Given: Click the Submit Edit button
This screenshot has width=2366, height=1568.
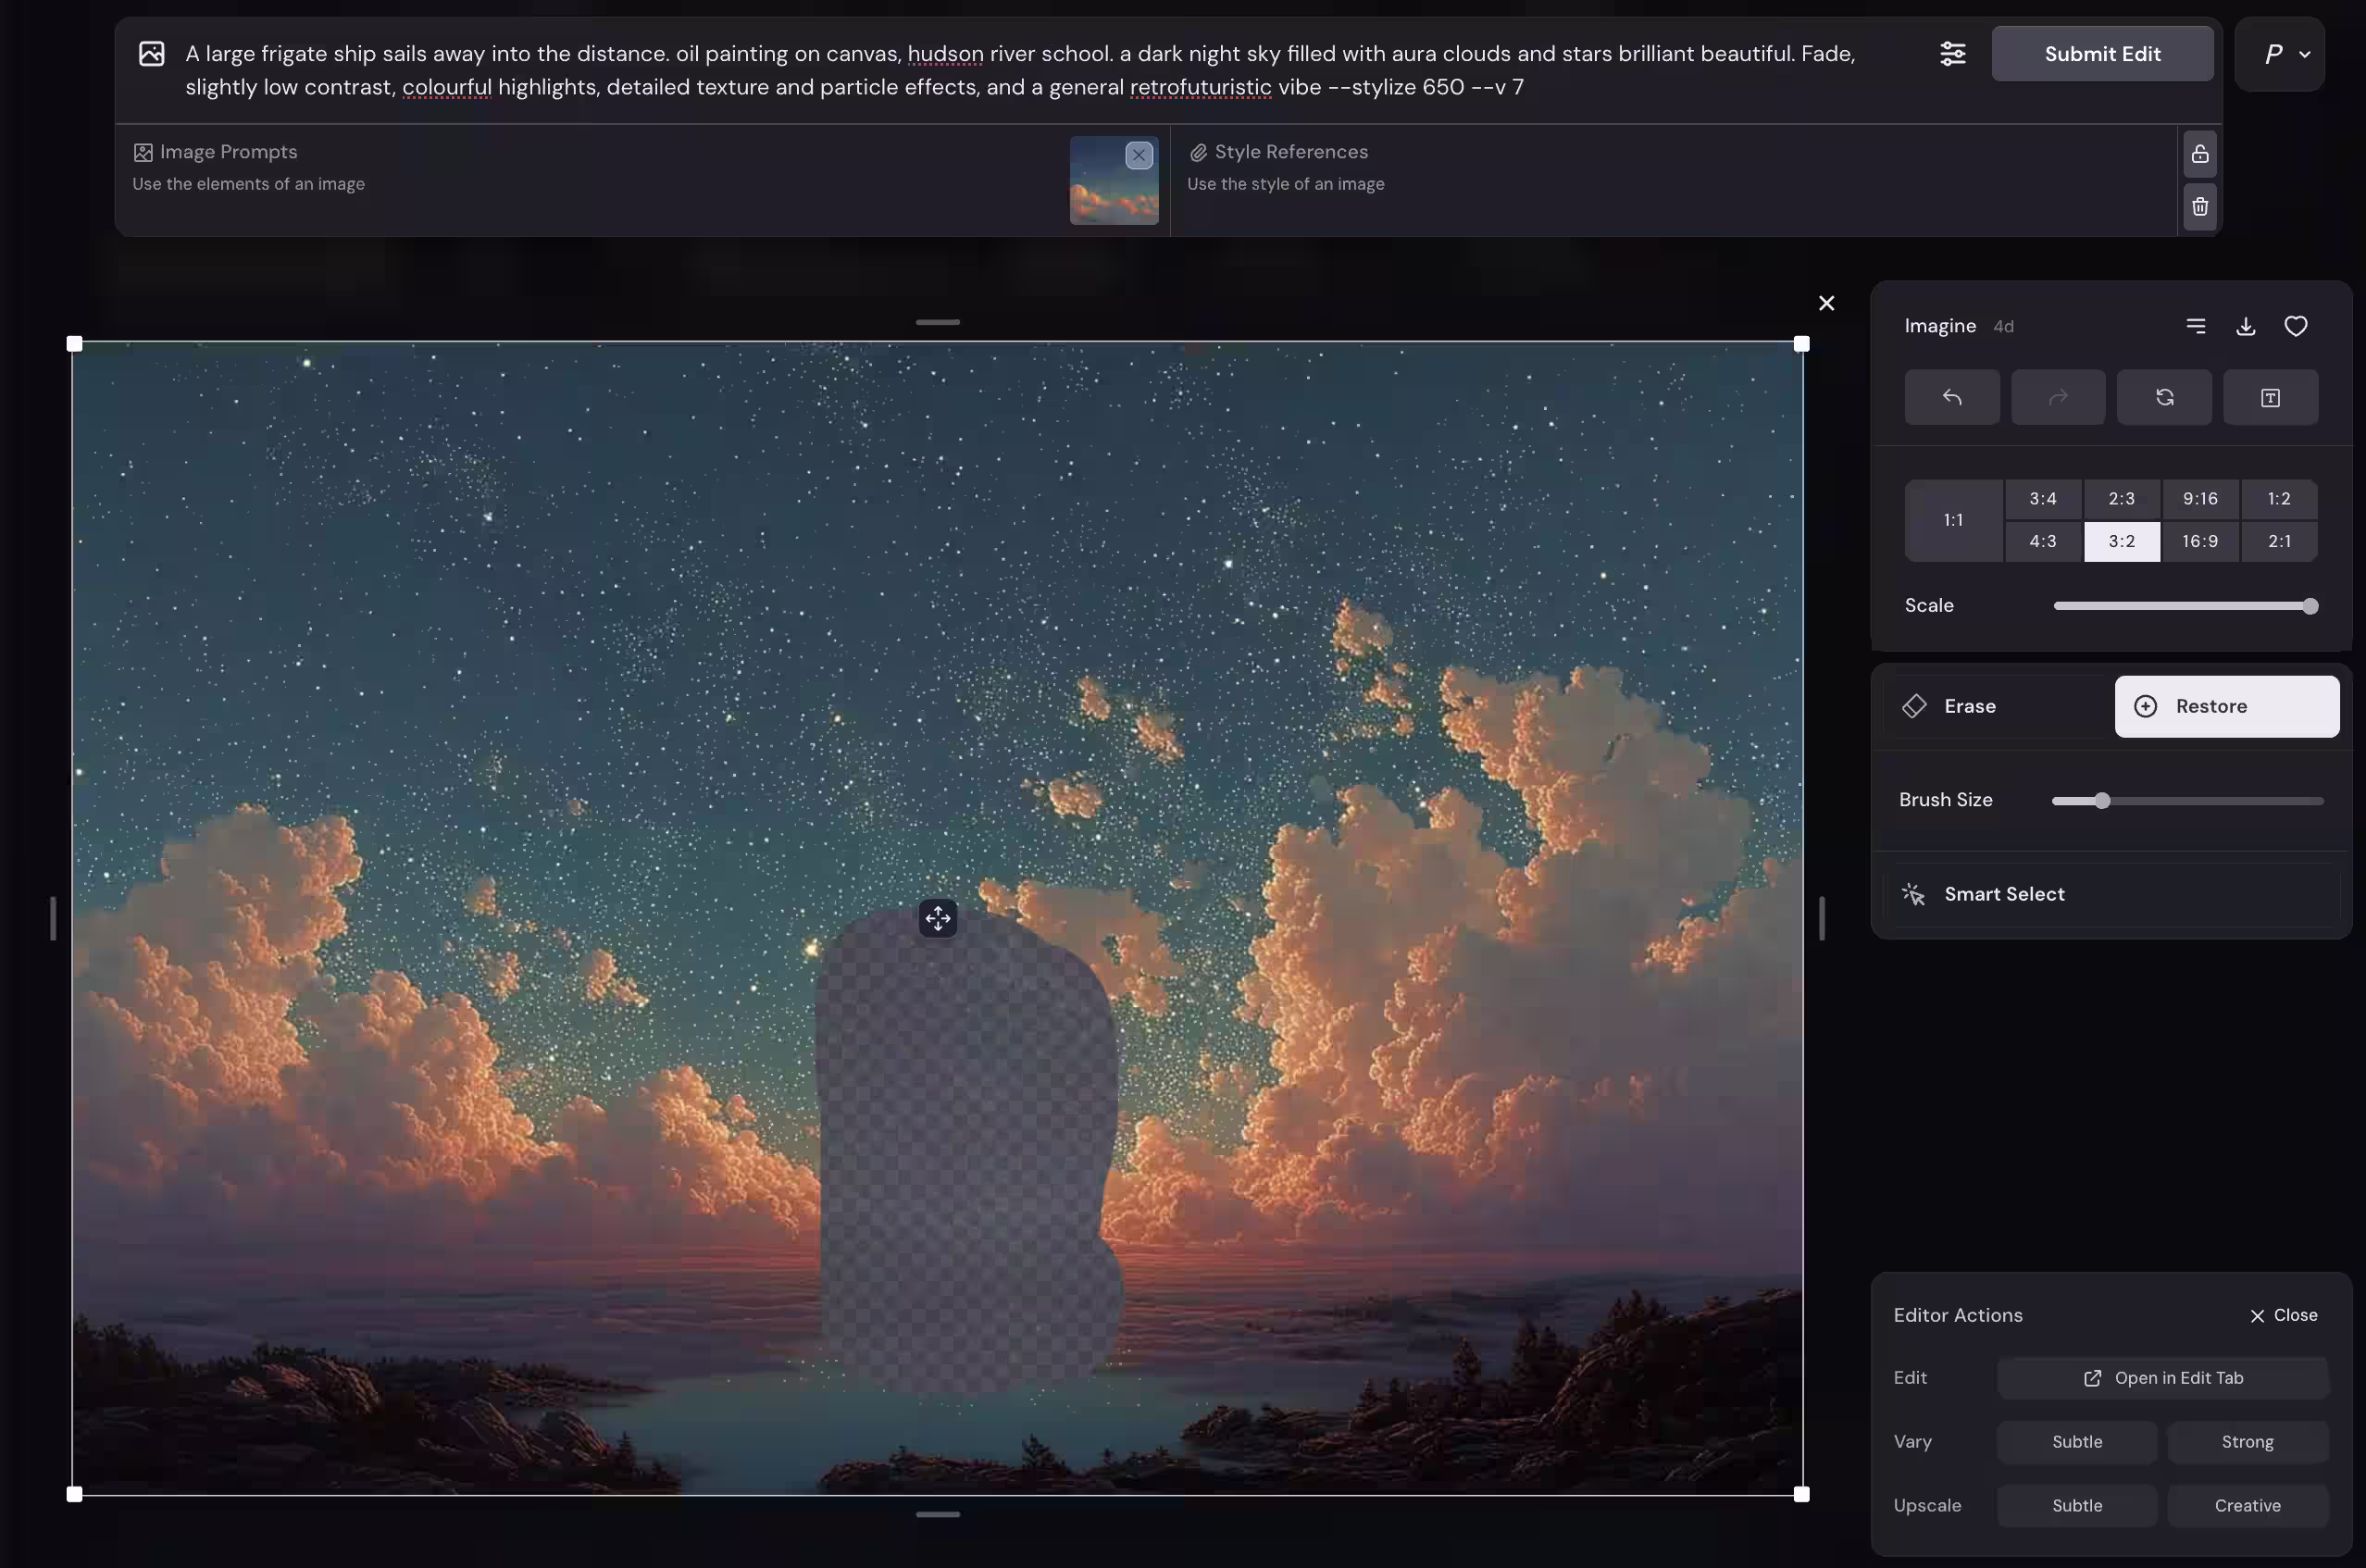Looking at the screenshot, I should click(x=2101, y=54).
